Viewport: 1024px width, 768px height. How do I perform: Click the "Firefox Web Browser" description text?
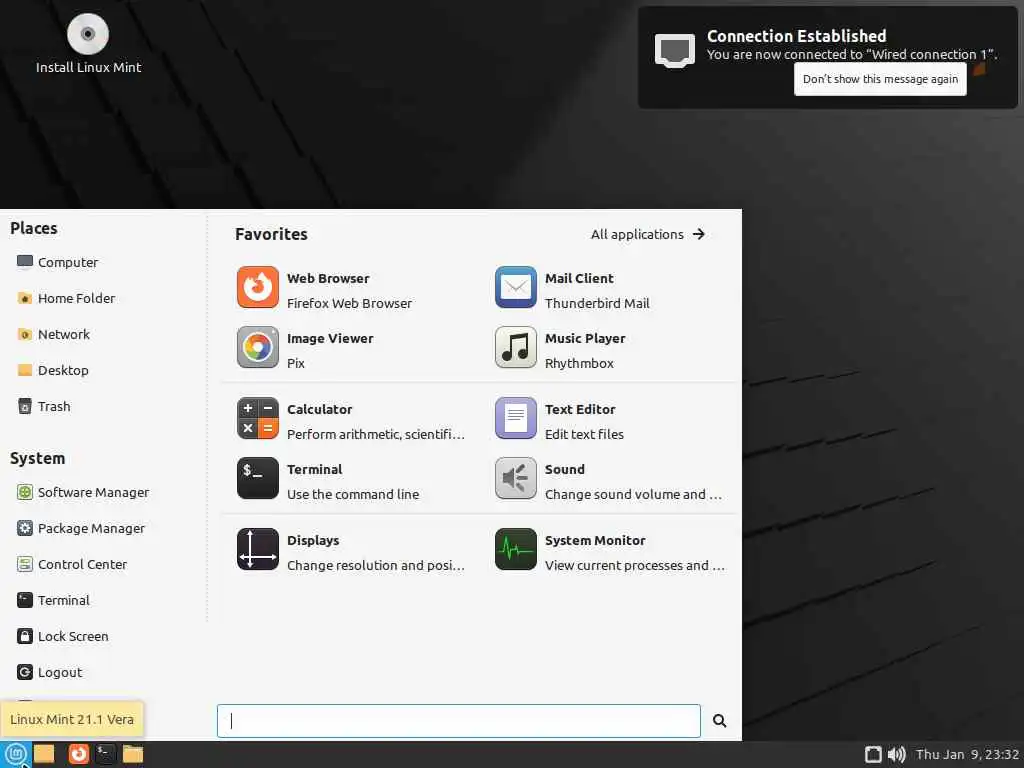click(349, 303)
